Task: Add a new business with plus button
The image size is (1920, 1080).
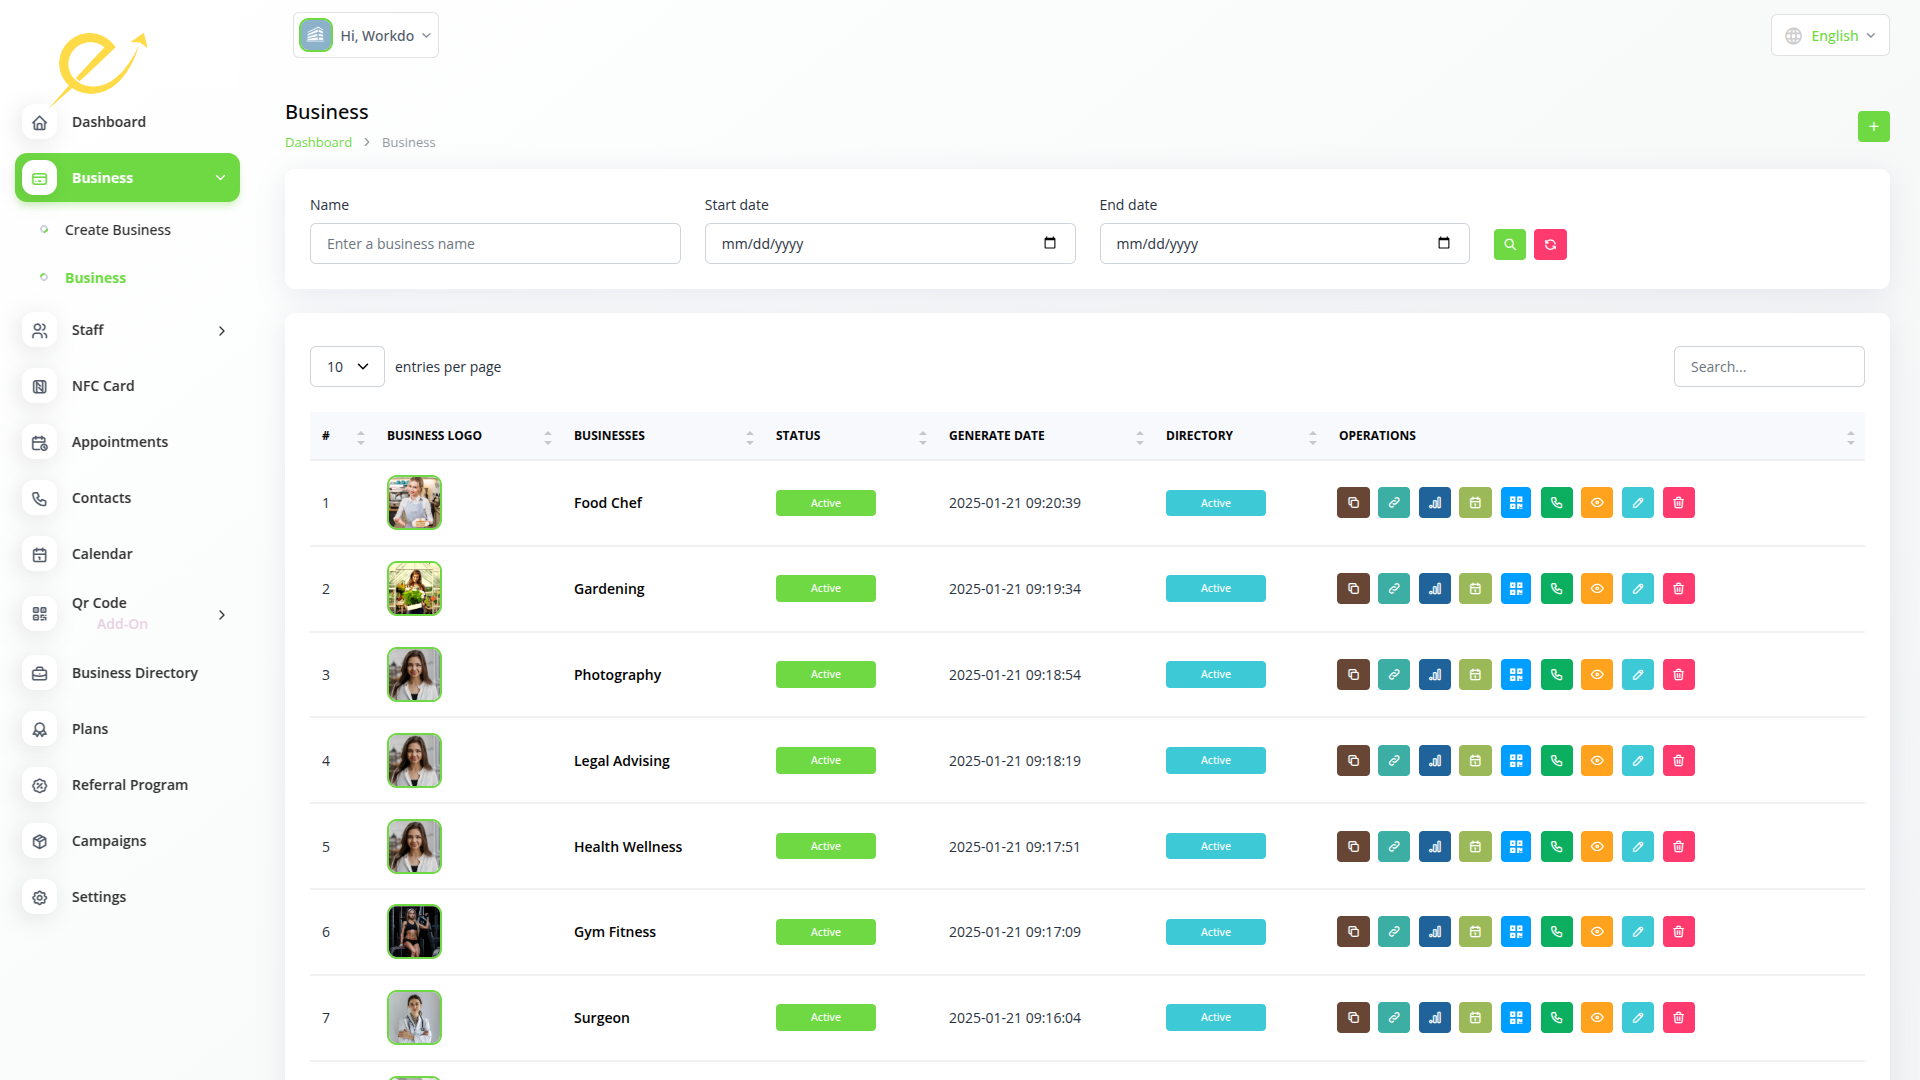Action: pos(1874,127)
